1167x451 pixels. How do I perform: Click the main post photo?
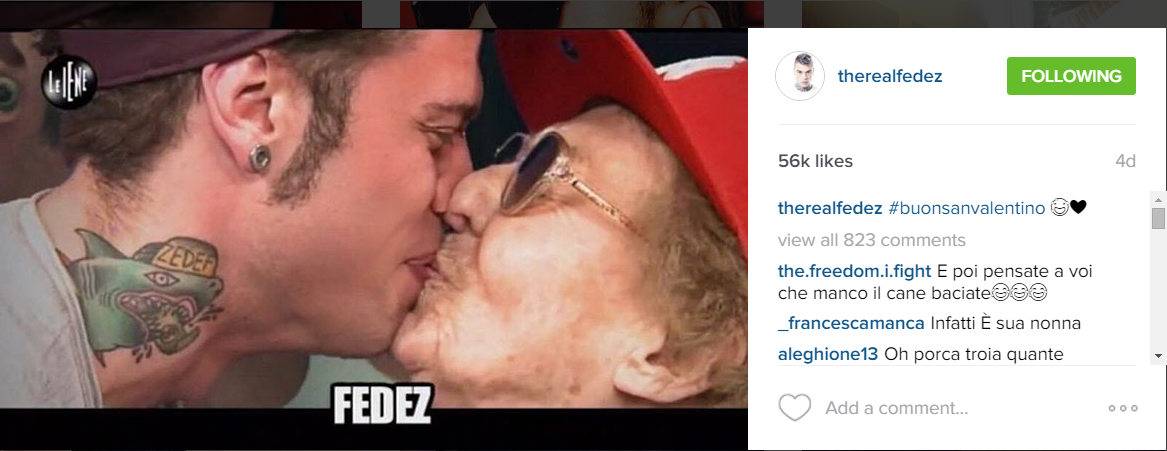[x=374, y=238]
